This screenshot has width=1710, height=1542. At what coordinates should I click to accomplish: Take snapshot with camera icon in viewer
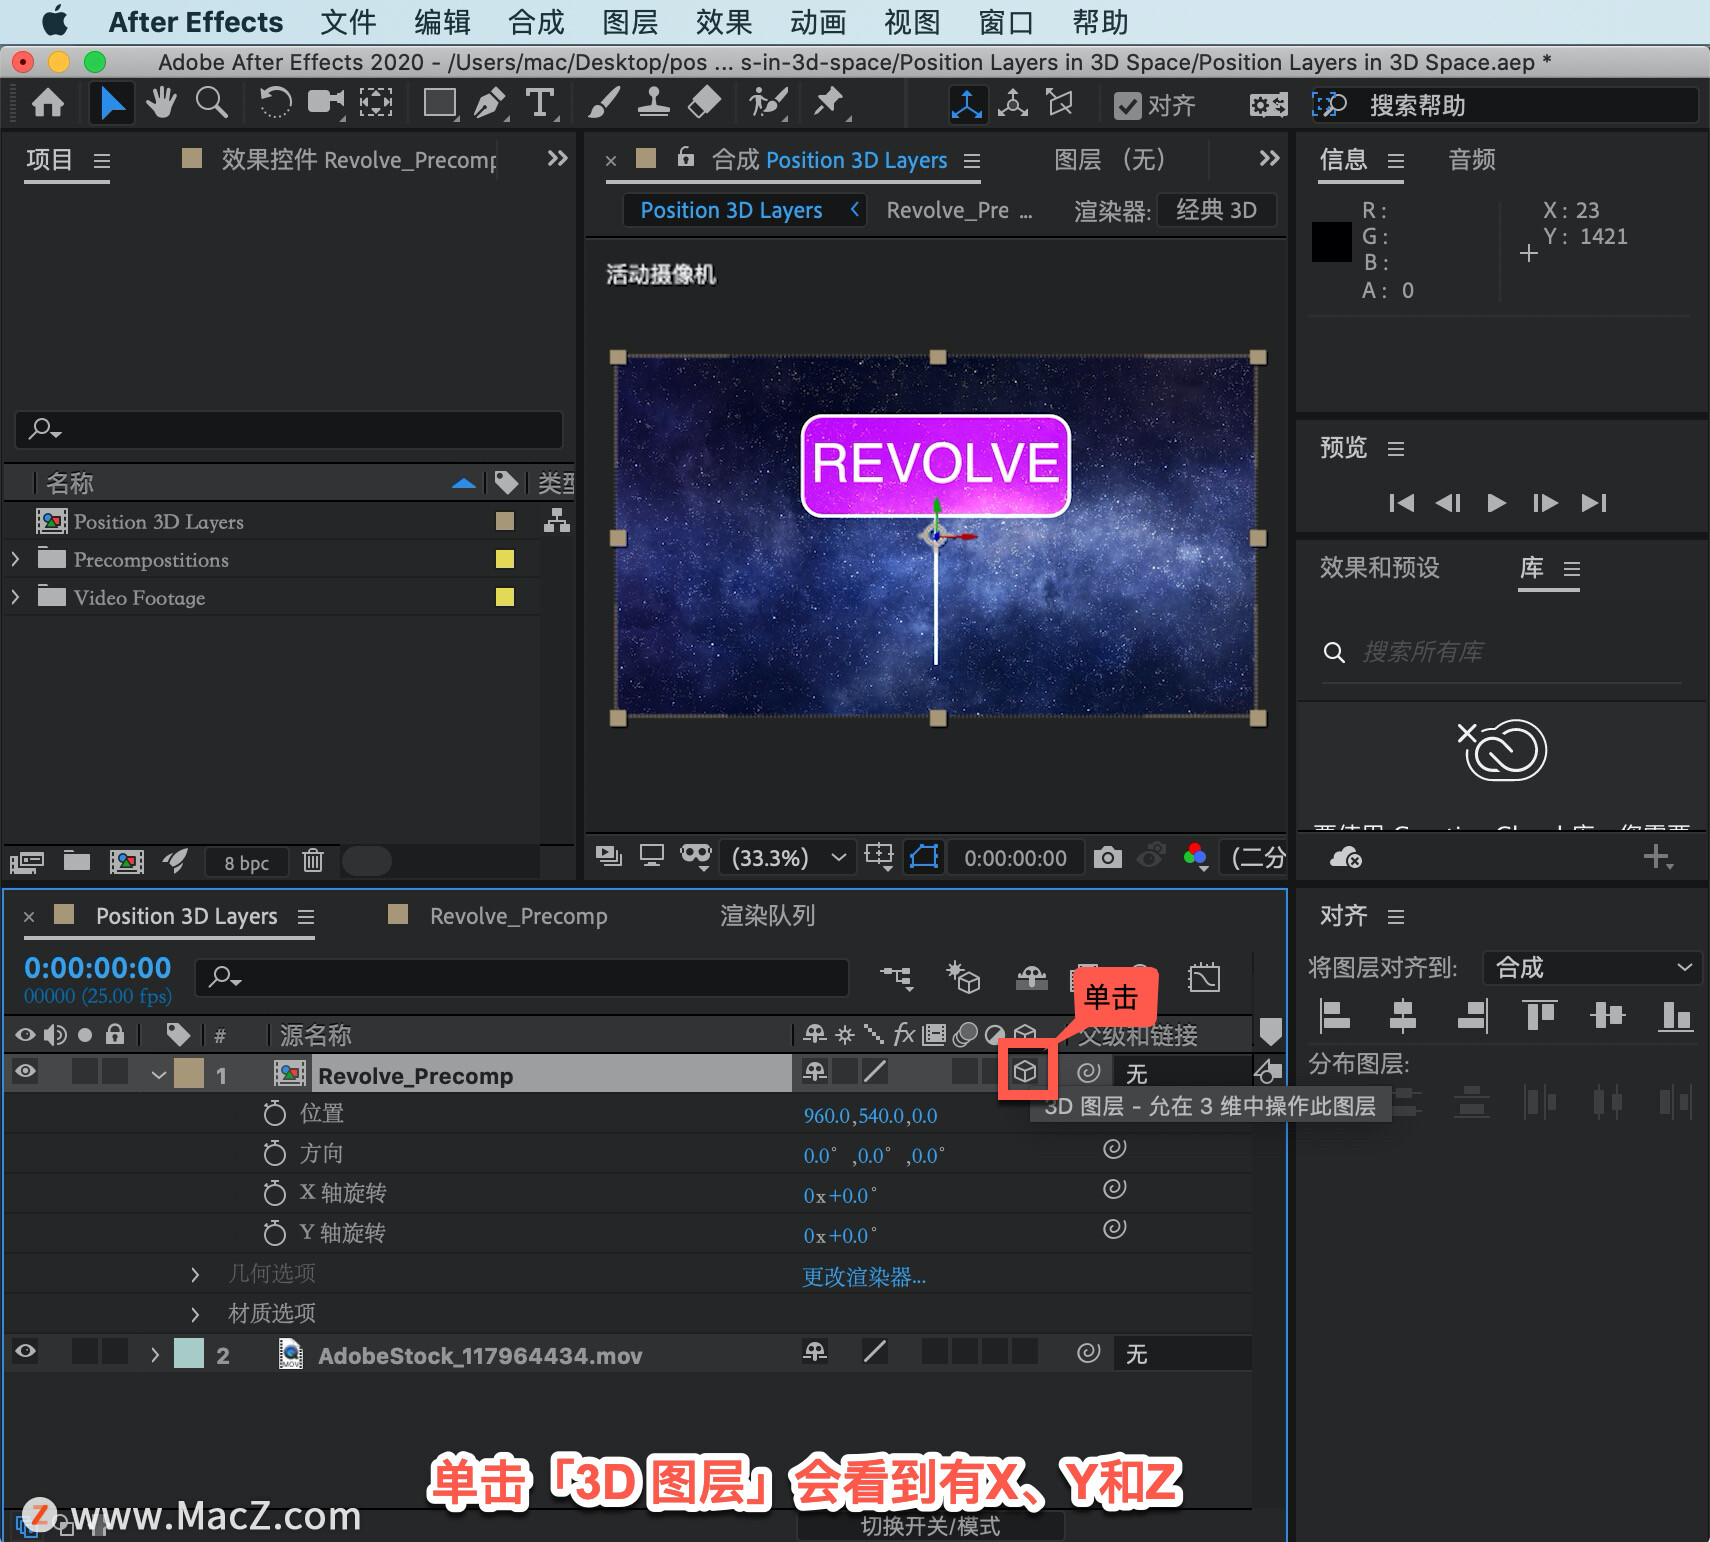[x=1107, y=857]
